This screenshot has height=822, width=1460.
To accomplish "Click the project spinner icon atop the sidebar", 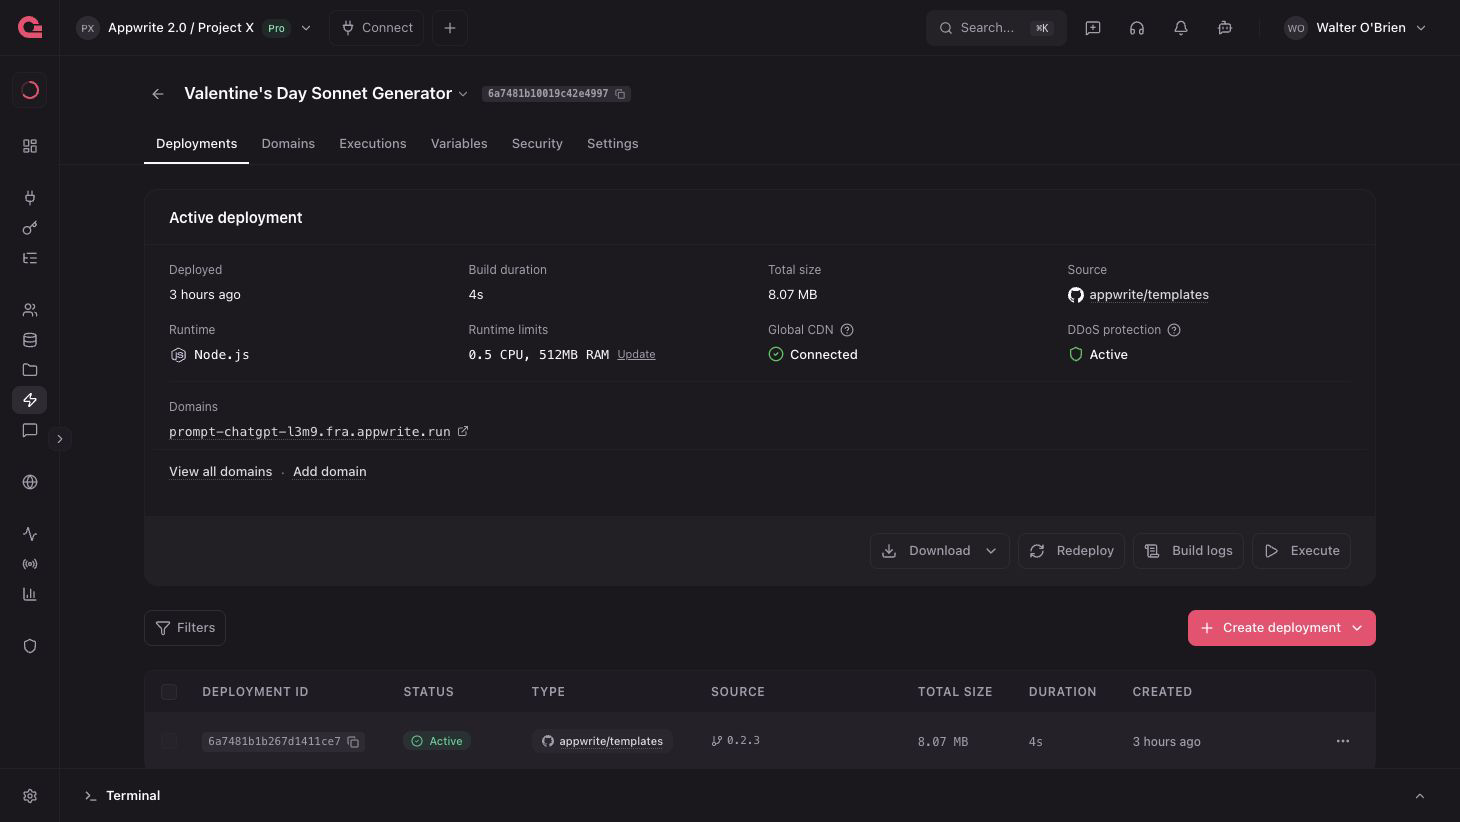I will (30, 90).
